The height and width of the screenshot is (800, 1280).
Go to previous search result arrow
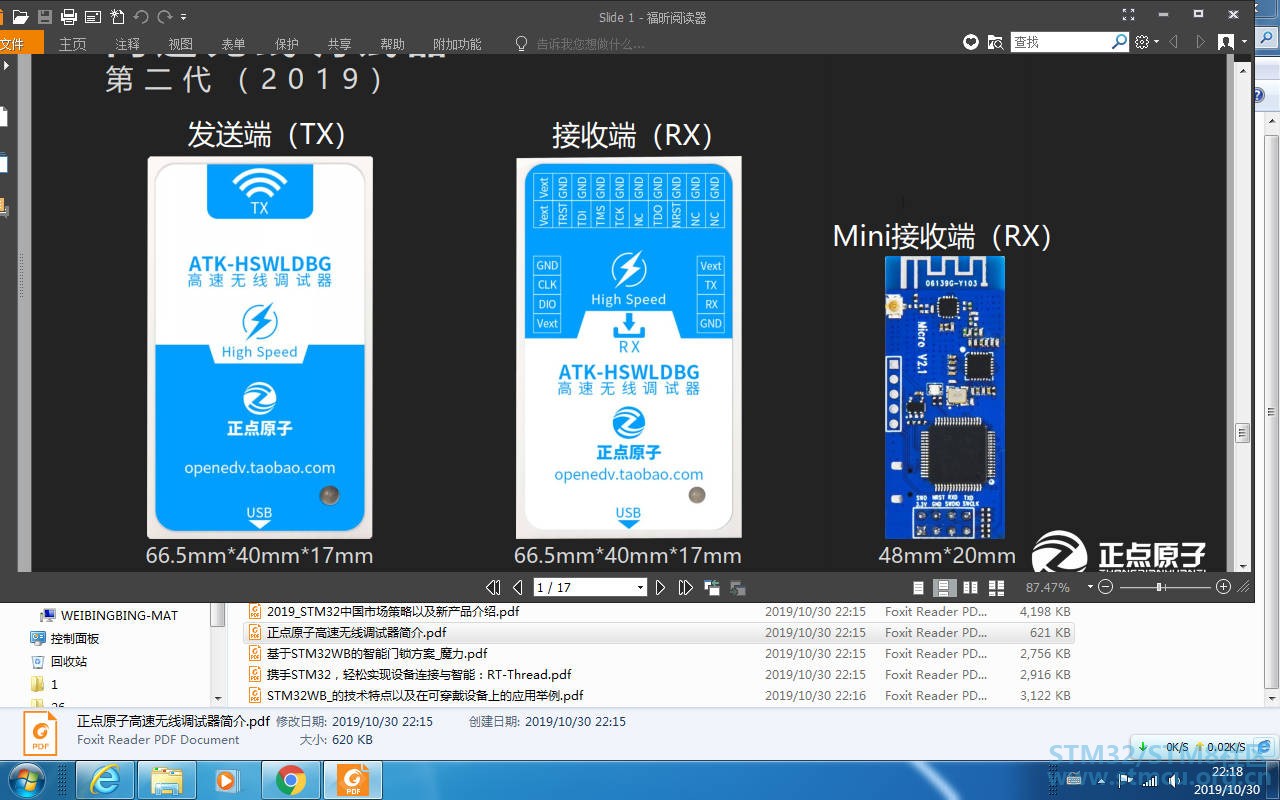coord(1174,42)
